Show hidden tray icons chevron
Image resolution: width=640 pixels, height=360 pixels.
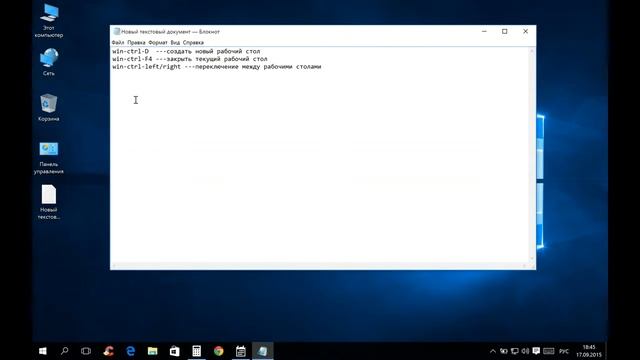click(493, 351)
